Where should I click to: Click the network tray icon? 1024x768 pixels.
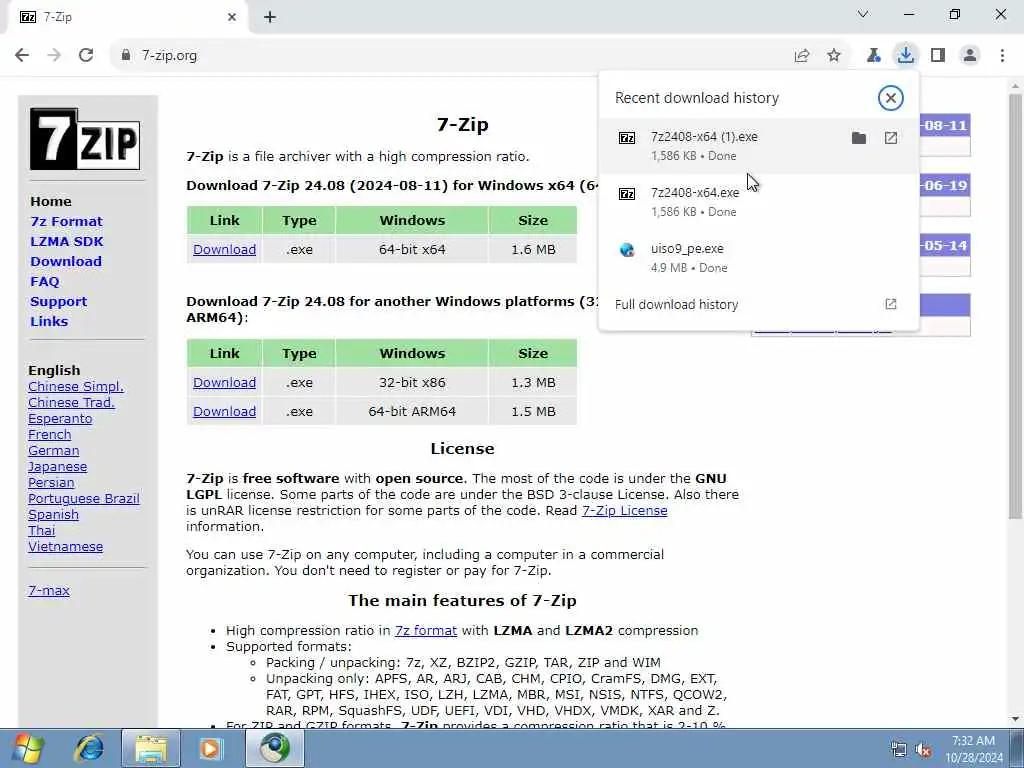[899, 750]
